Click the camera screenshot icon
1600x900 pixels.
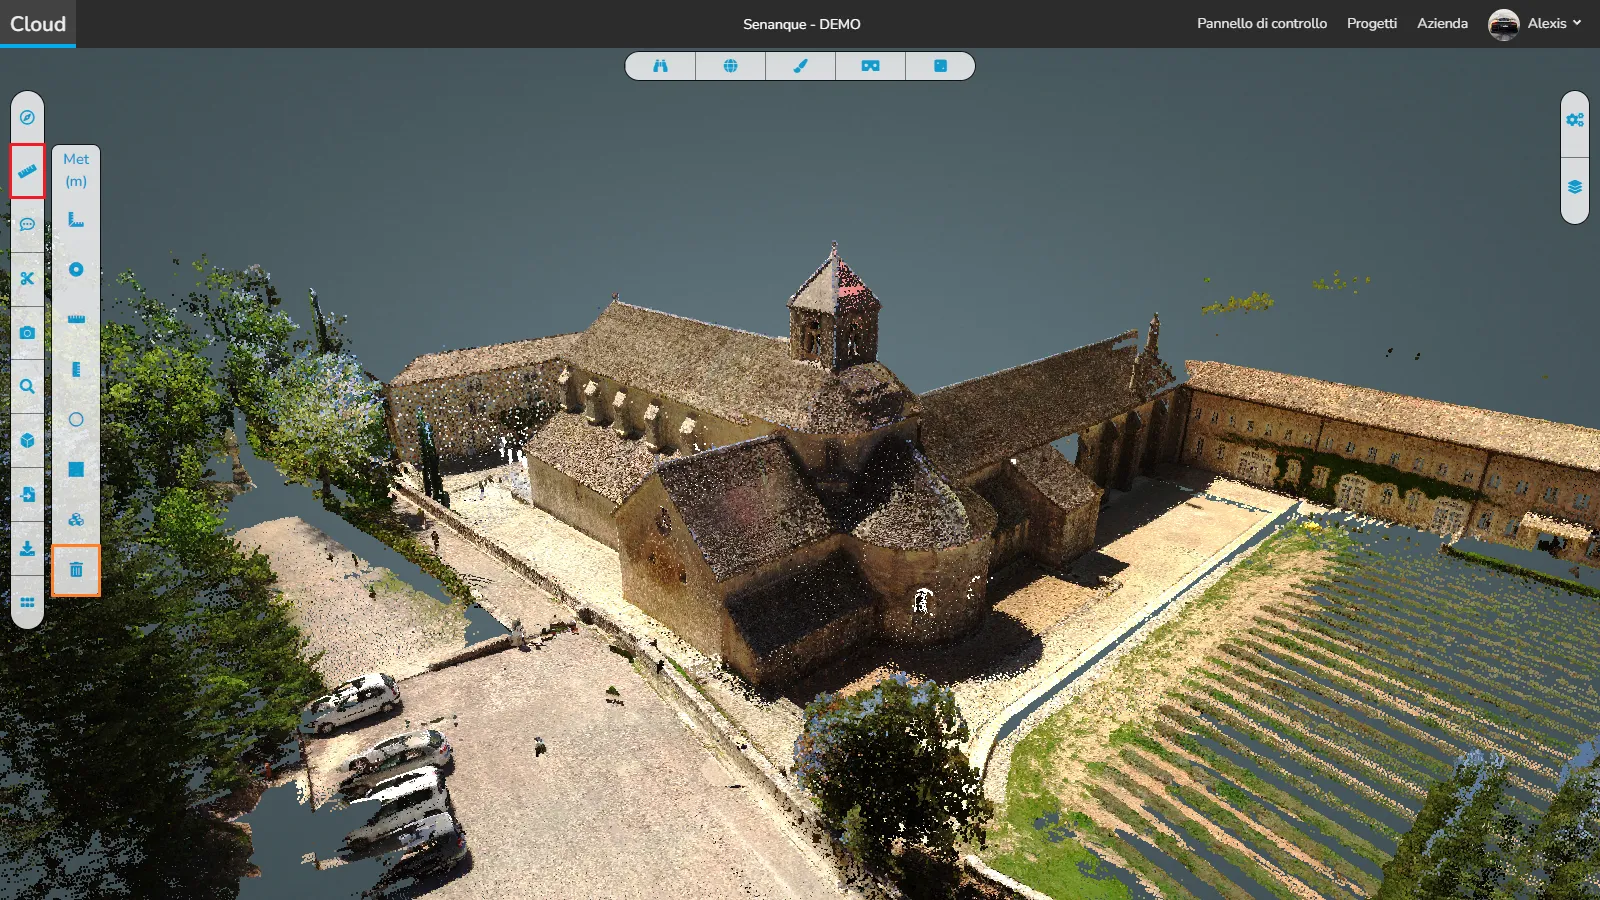coord(27,333)
